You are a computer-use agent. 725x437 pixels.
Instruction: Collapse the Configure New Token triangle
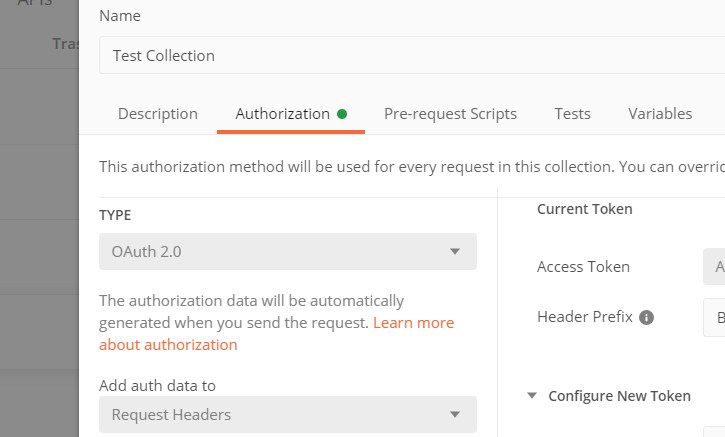[532, 396]
